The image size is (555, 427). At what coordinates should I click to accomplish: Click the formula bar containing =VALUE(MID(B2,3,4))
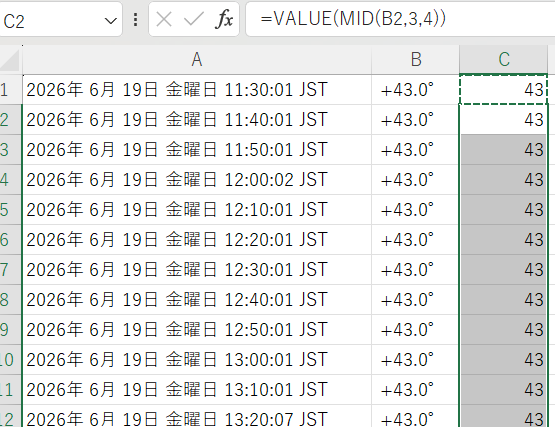[400, 19]
